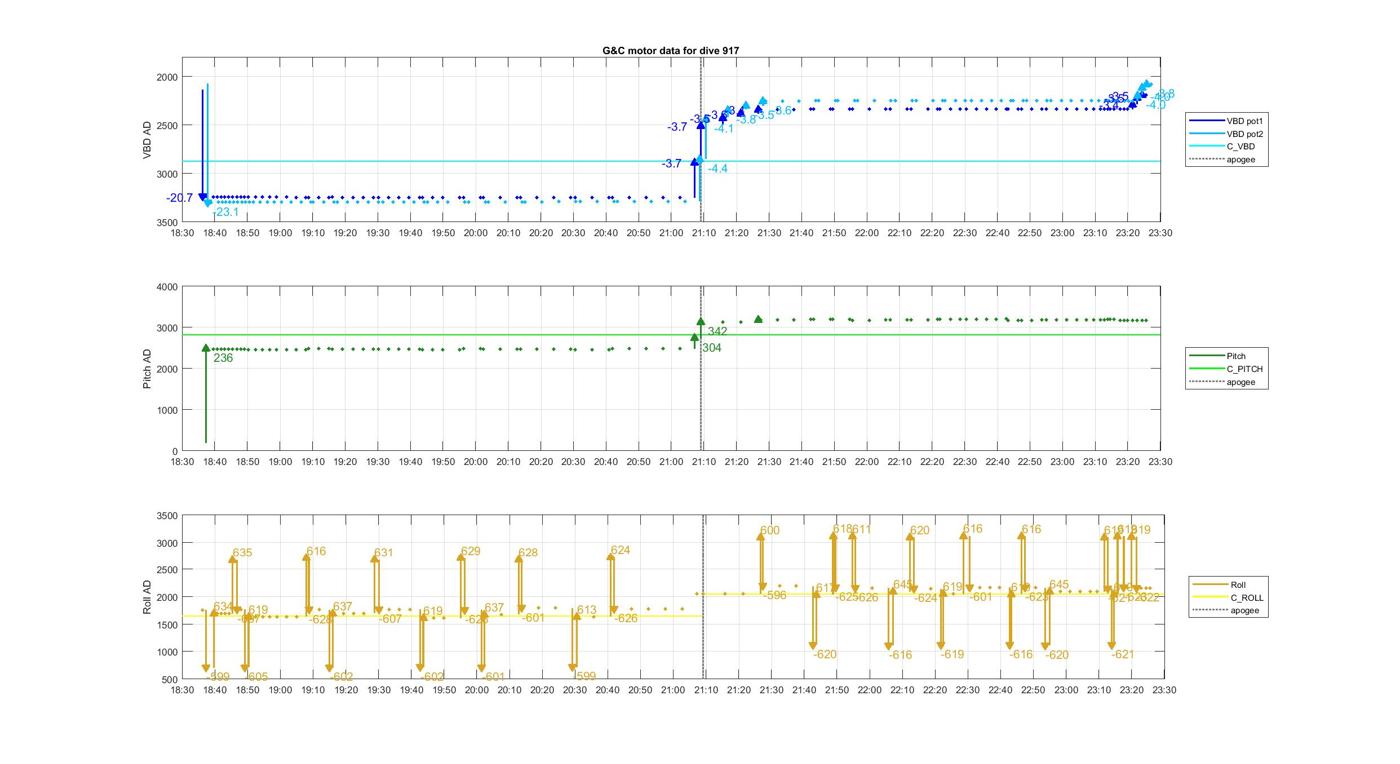Screen dimensions: 1400x764
Task: Click the "624" roll data label
Action: 621,551
